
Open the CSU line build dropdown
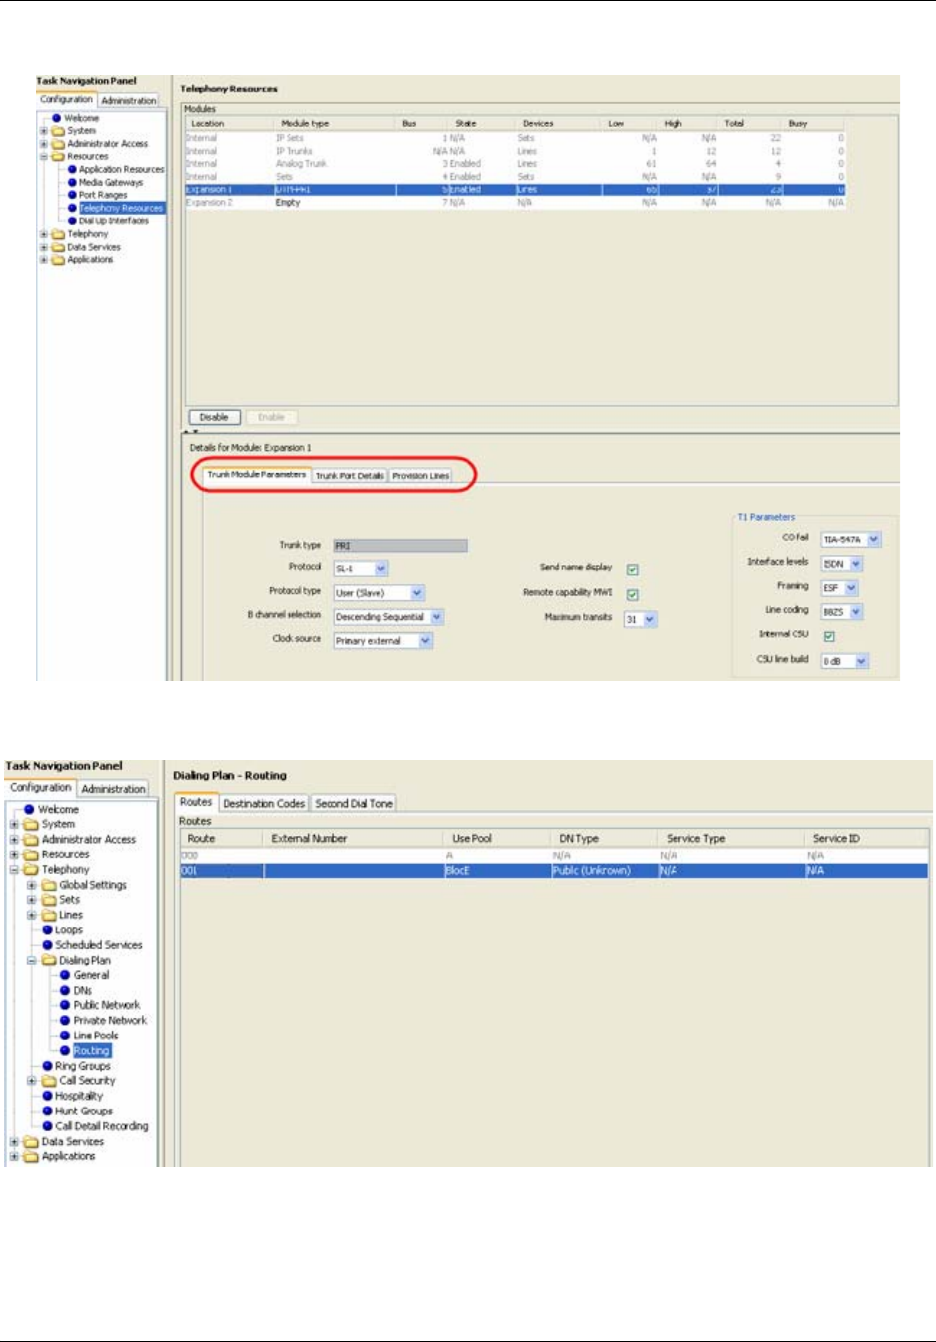845,661
